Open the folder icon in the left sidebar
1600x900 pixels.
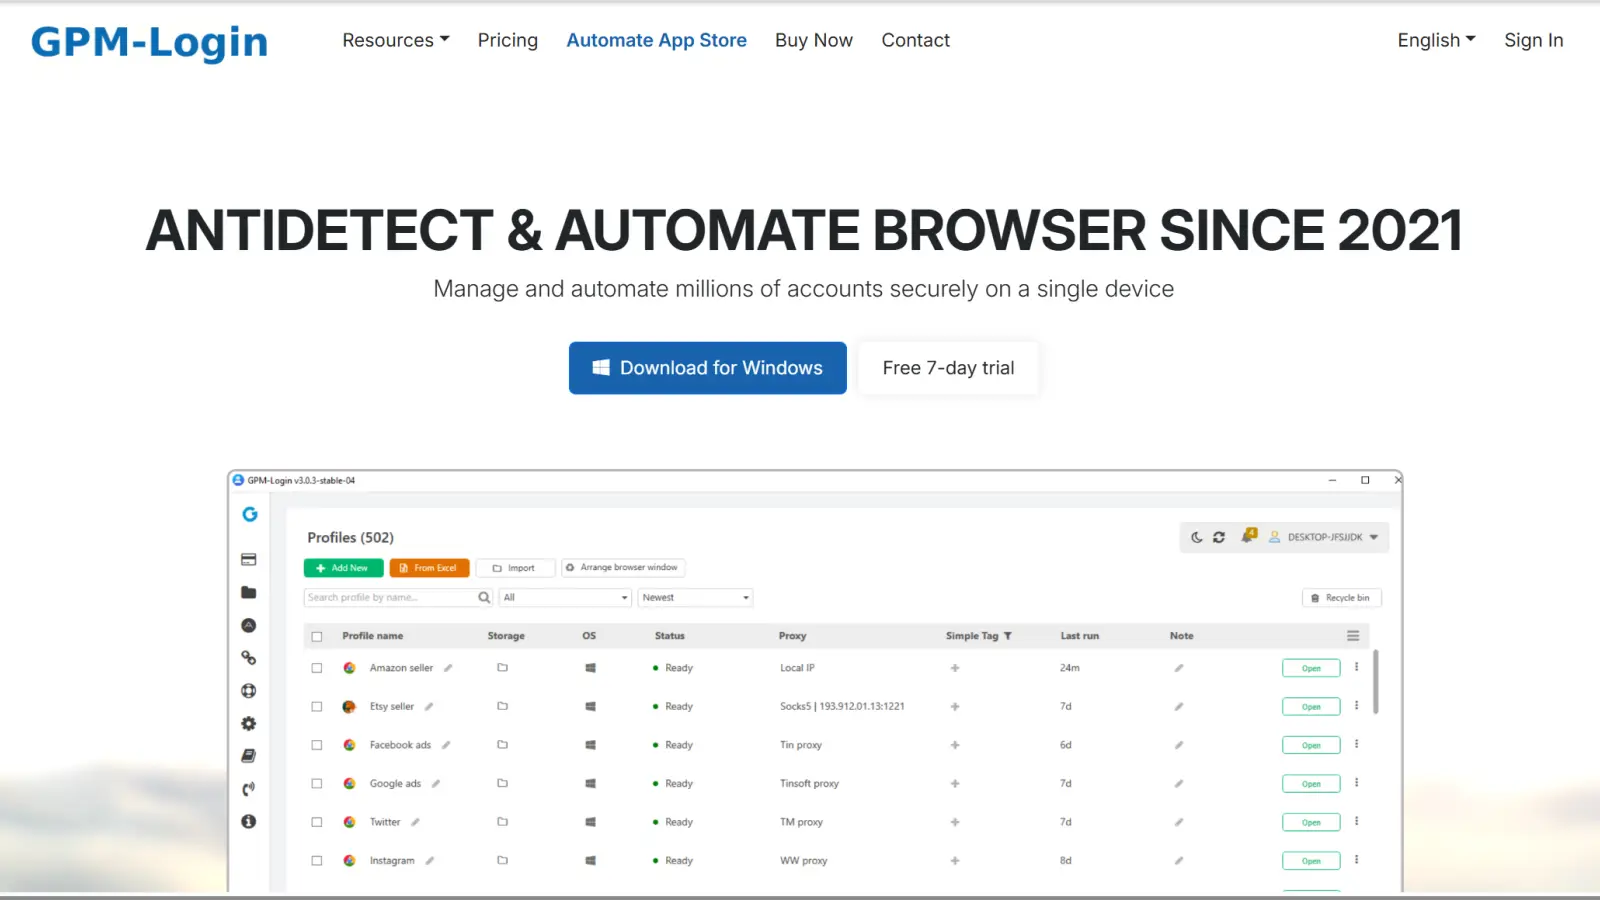point(249,593)
